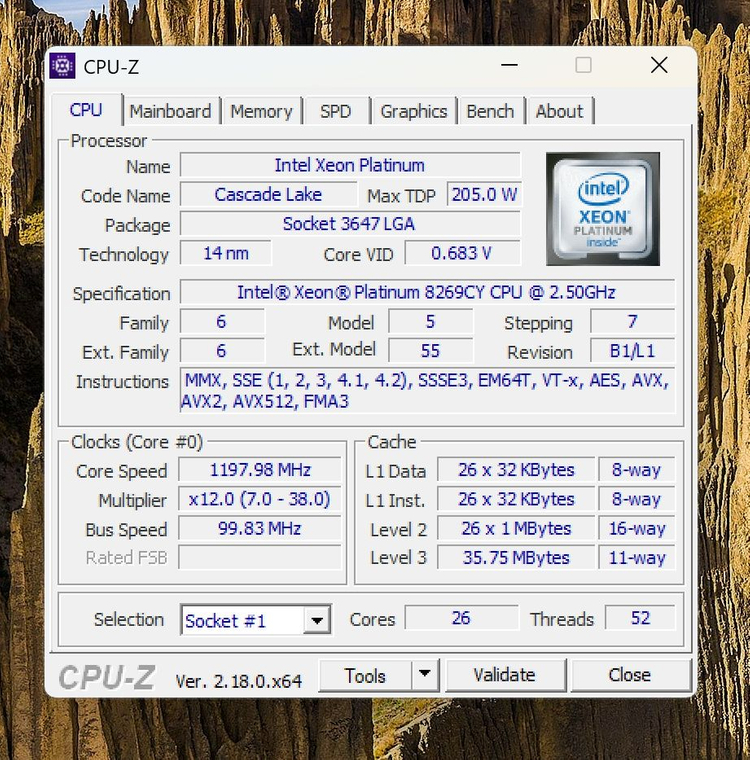
Task: Select the Bench tab
Action: 490,111
